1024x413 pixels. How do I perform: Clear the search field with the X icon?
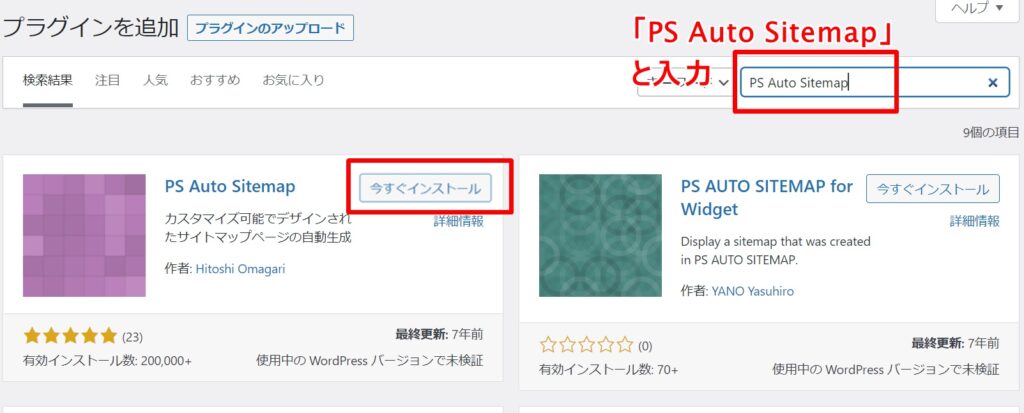coord(993,83)
